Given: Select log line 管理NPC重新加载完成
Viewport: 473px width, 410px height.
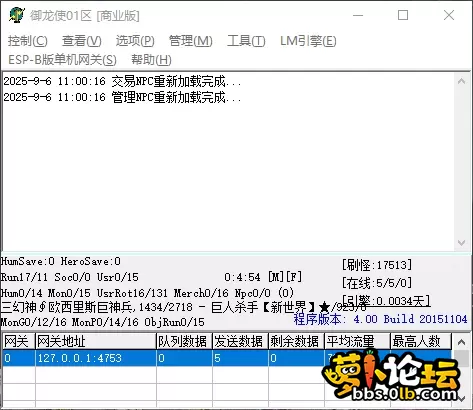Looking at the screenshot, I should coord(122,97).
